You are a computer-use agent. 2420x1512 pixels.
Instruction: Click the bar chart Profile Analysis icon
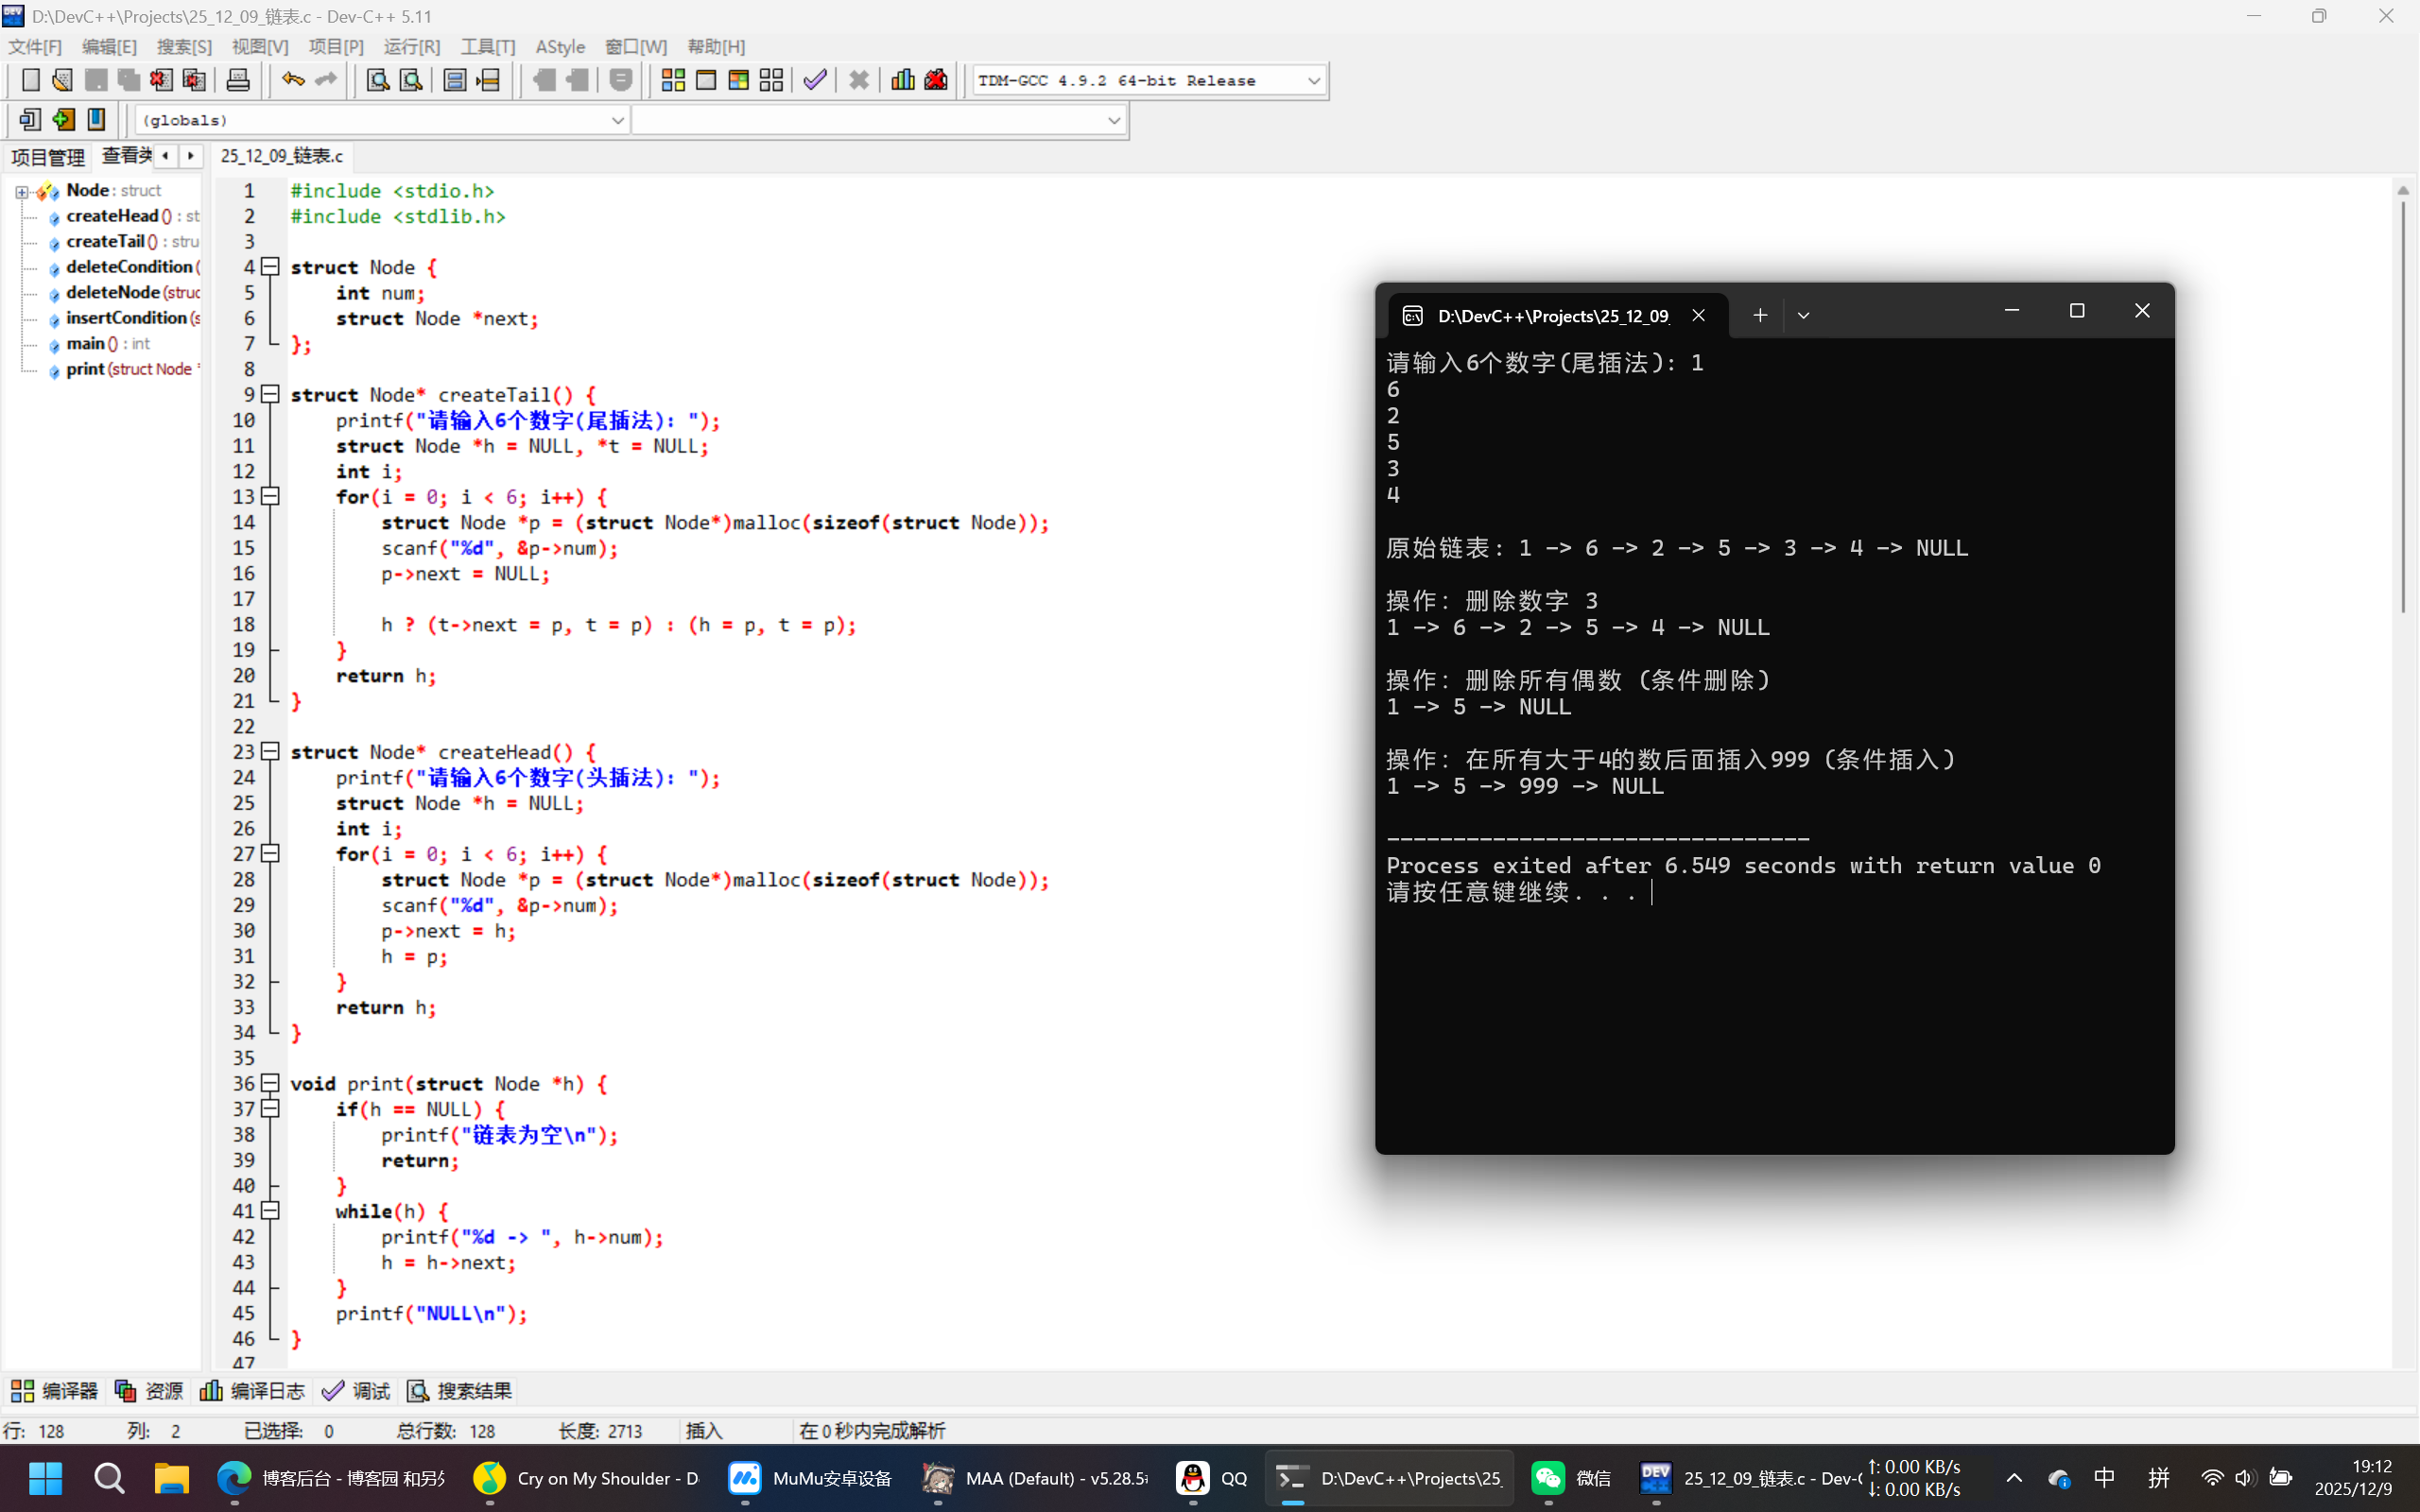pos(902,80)
